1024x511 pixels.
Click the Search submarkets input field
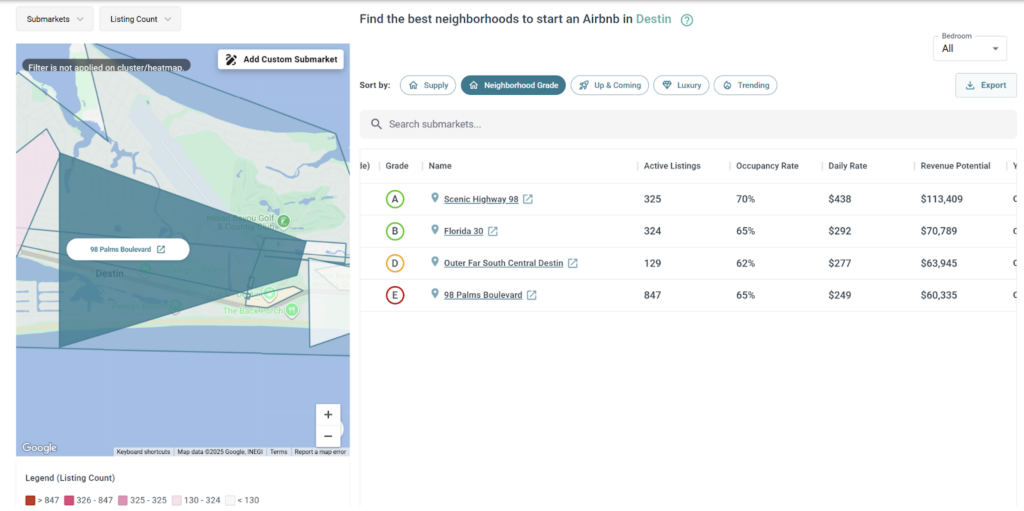pos(688,124)
